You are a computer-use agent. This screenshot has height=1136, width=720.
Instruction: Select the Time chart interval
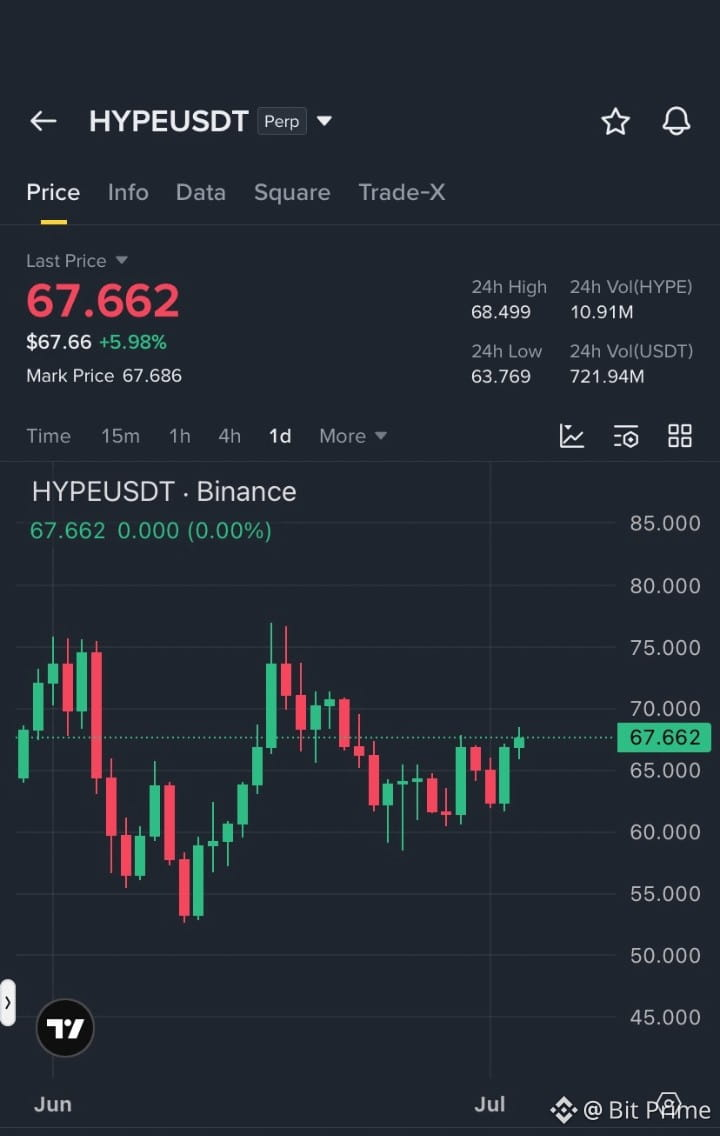(x=49, y=436)
